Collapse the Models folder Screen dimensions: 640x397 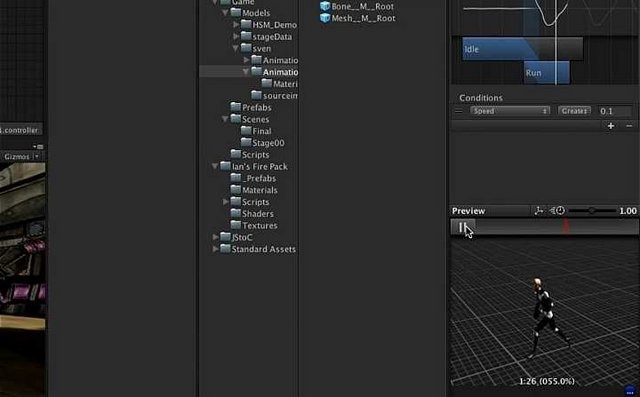point(225,13)
